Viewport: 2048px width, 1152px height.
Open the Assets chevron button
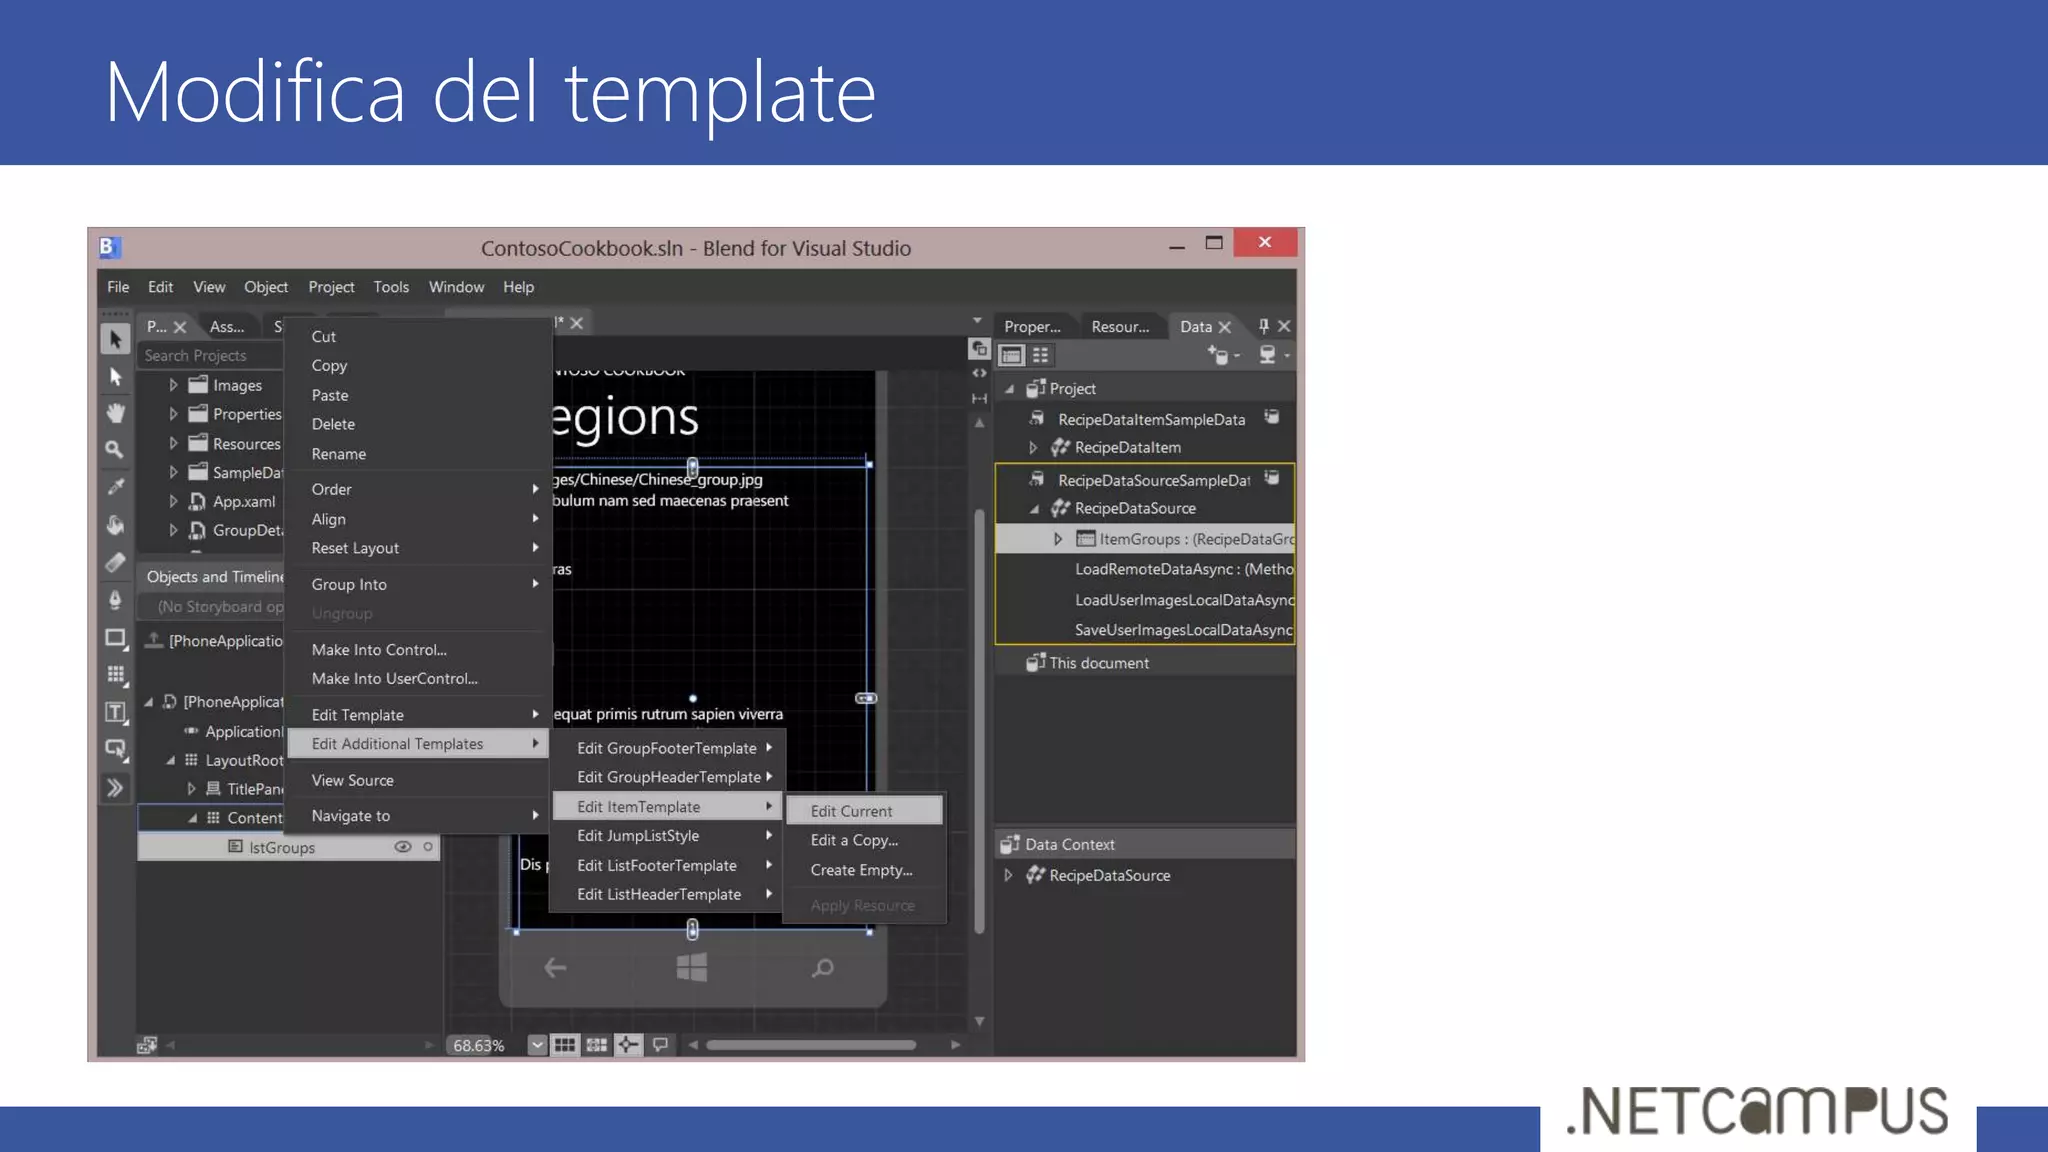(116, 788)
